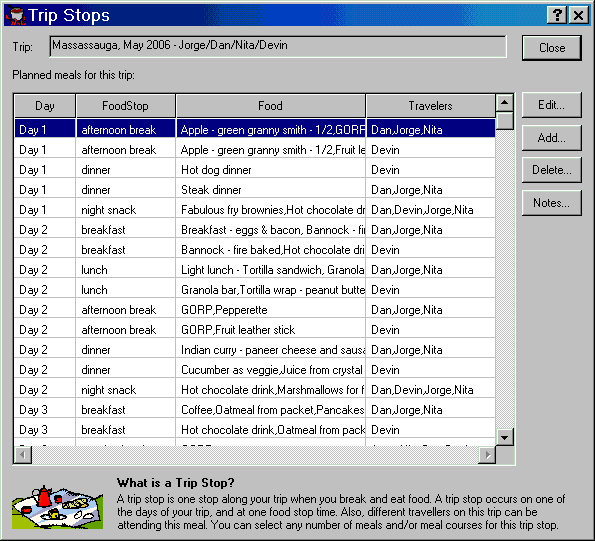This screenshot has width=595, height=541.
Task: Open the Edit... dialog for selected stop
Action: [x=551, y=105]
